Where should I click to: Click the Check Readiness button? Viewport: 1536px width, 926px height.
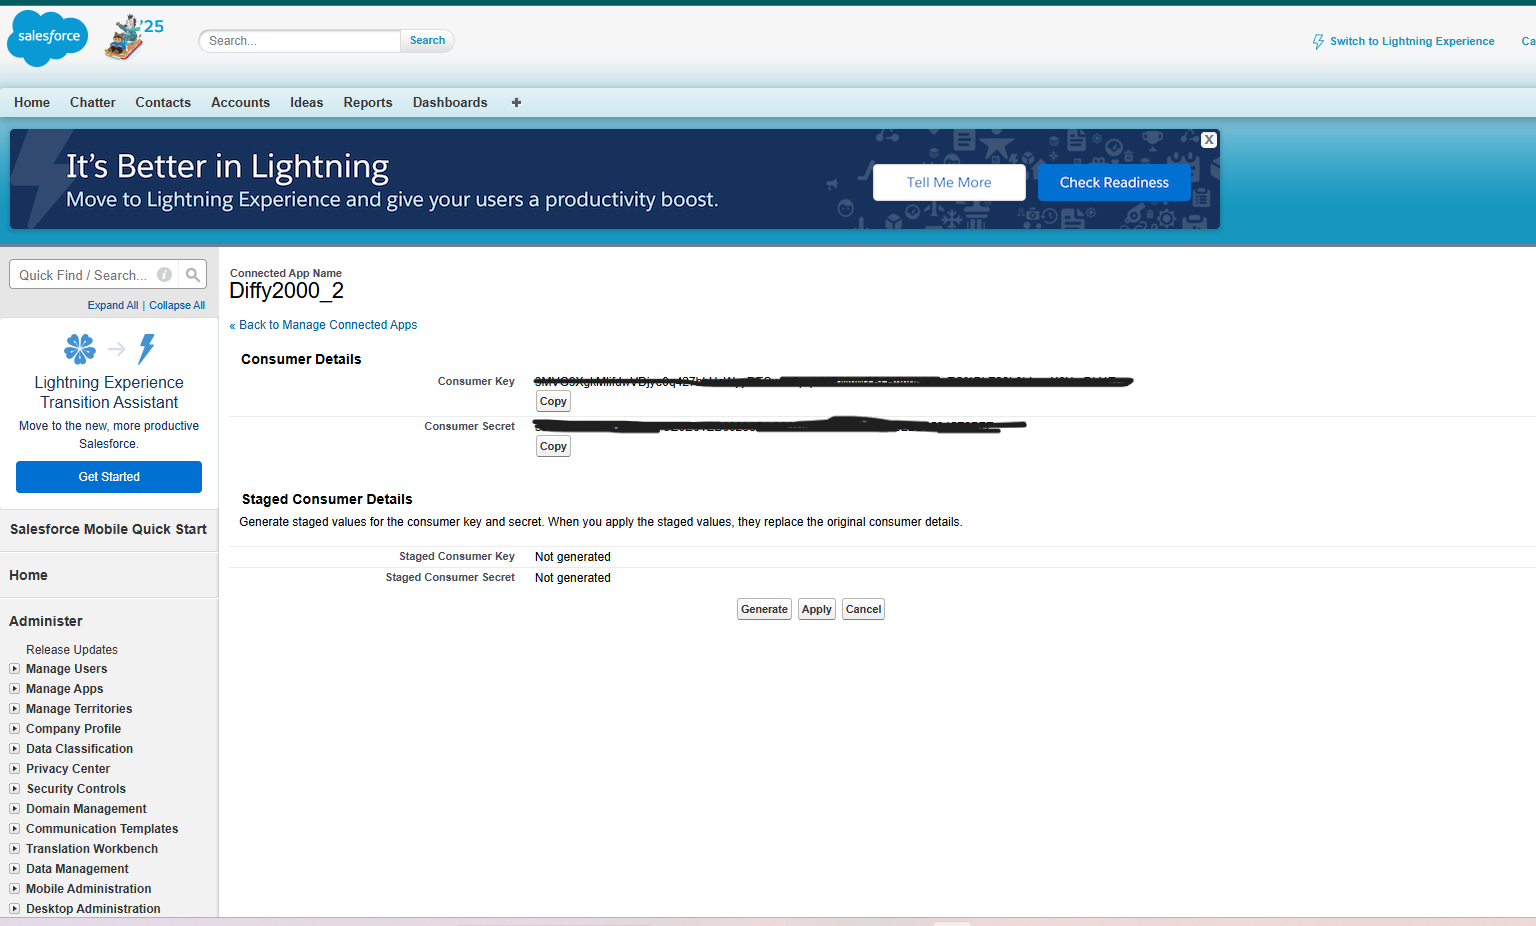(1114, 182)
